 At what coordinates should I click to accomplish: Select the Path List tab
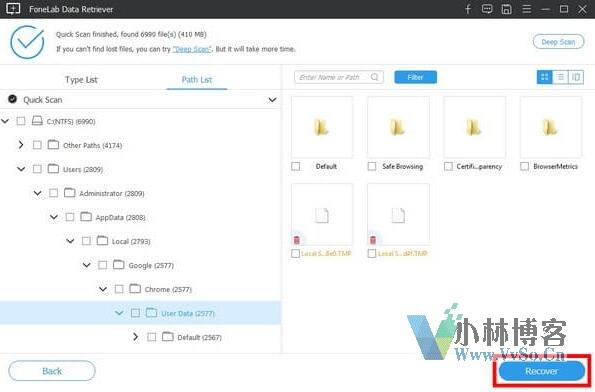(197, 80)
